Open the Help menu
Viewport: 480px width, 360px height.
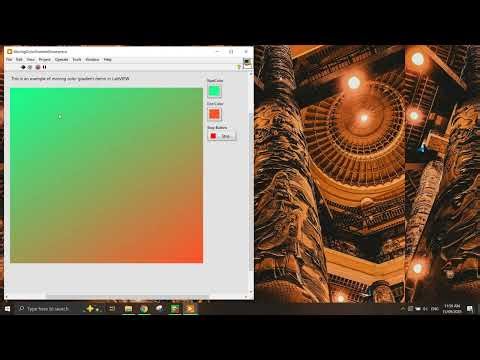tap(107, 60)
